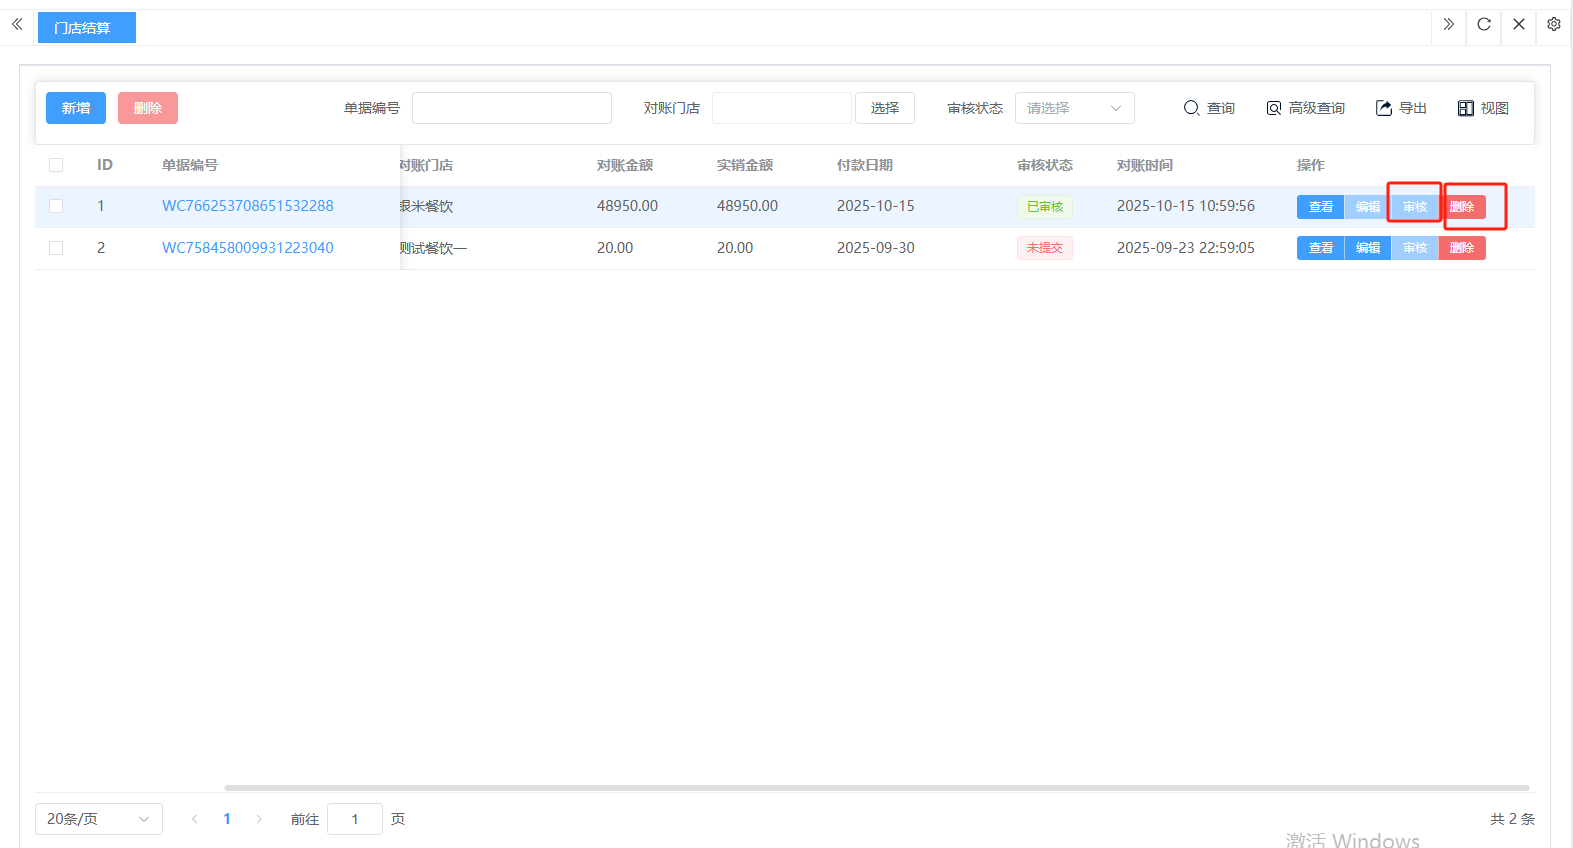Focus the 单据编号 input field
The width and height of the screenshot is (1573, 848).
click(x=511, y=108)
